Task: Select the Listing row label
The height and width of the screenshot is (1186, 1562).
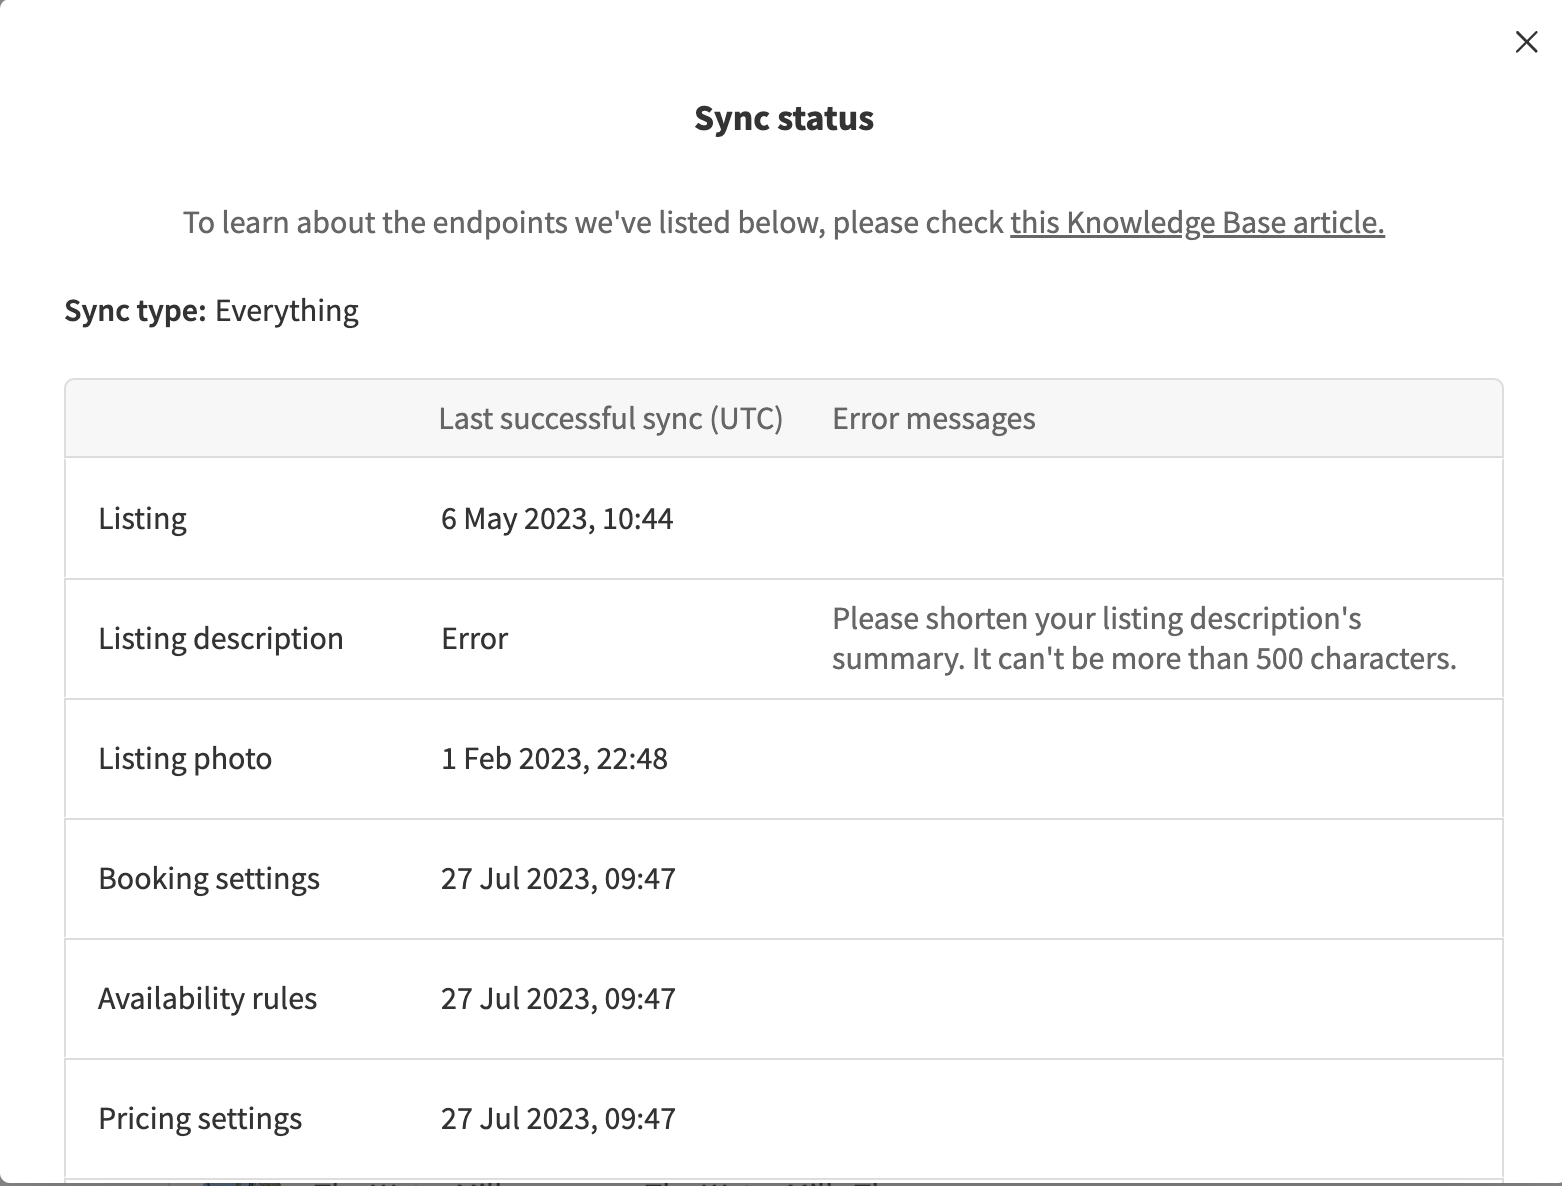Action: coord(142,518)
